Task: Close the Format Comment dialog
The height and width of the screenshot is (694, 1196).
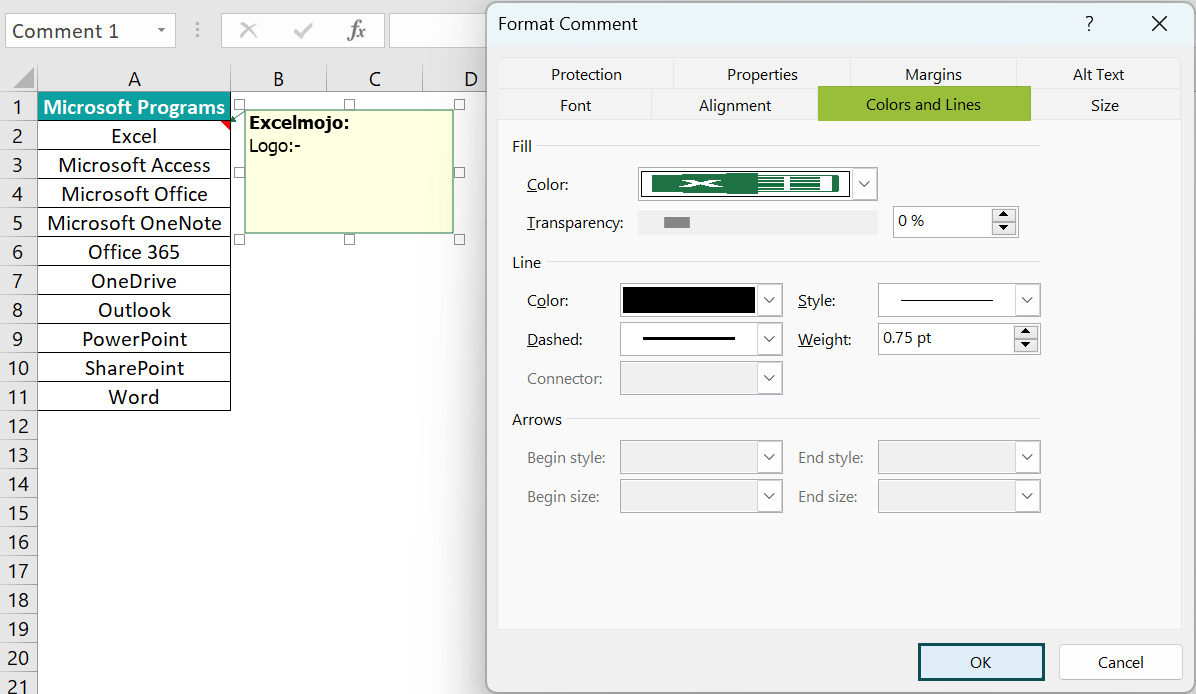Action: click(x=1159, y=24)
